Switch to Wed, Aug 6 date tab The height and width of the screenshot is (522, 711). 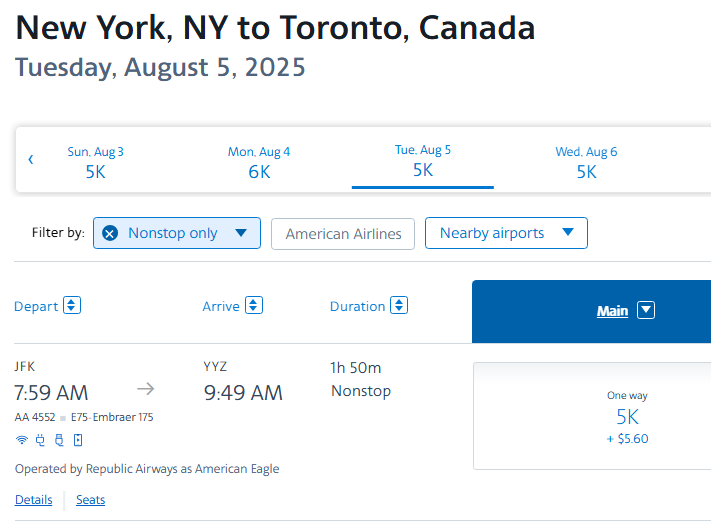pos(586,162)
